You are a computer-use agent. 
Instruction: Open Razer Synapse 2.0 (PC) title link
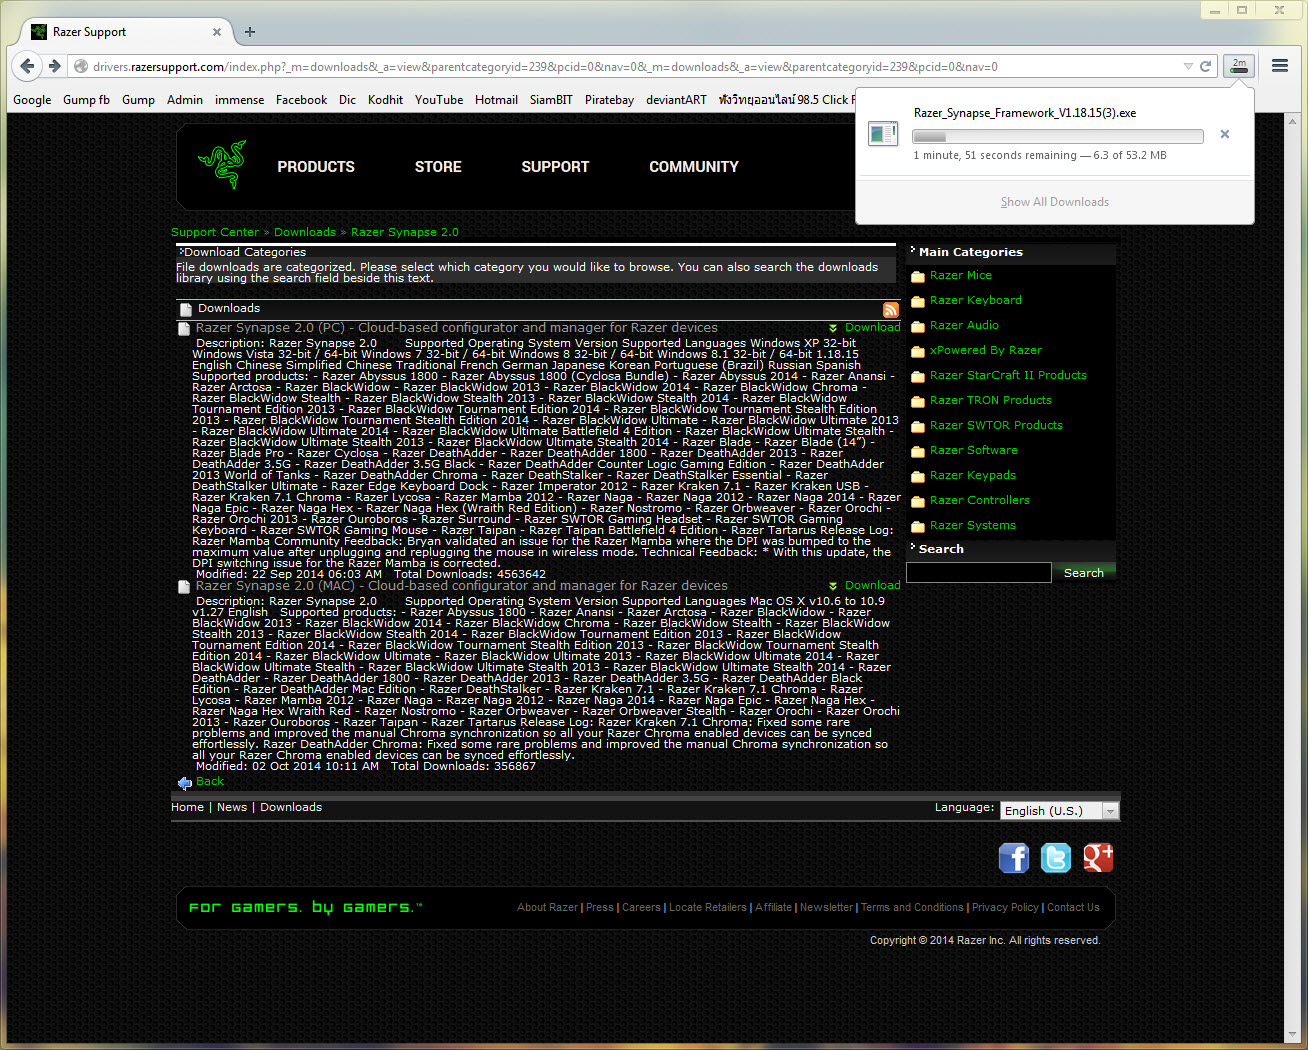point(457,328)
